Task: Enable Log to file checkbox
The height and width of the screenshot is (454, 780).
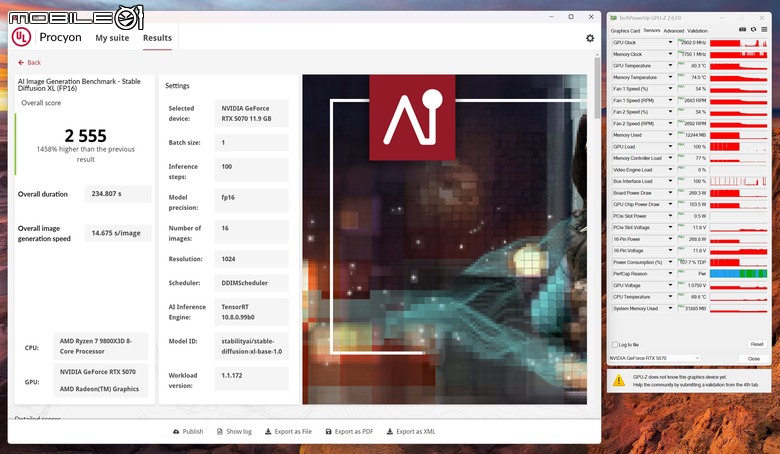Action: pos(615,345)
